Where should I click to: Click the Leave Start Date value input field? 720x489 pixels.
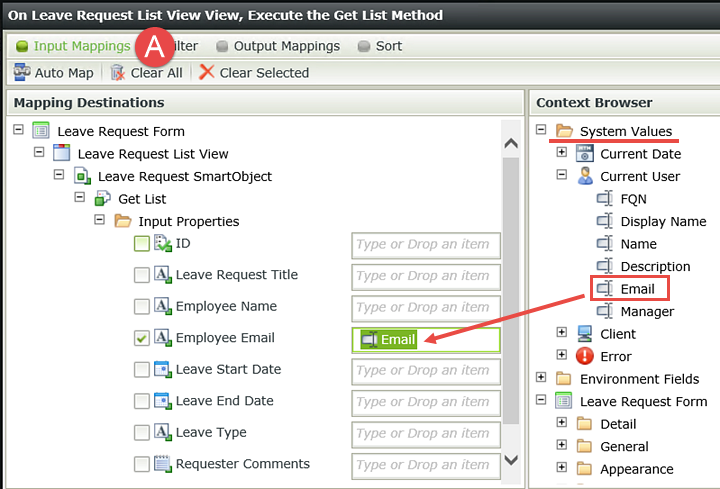pos(426,371)
